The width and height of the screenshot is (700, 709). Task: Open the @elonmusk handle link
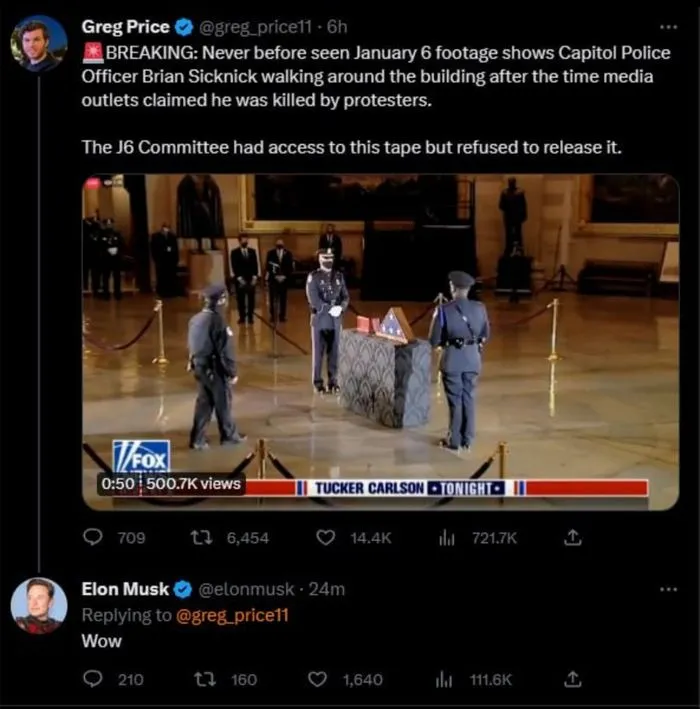[246, 589]
